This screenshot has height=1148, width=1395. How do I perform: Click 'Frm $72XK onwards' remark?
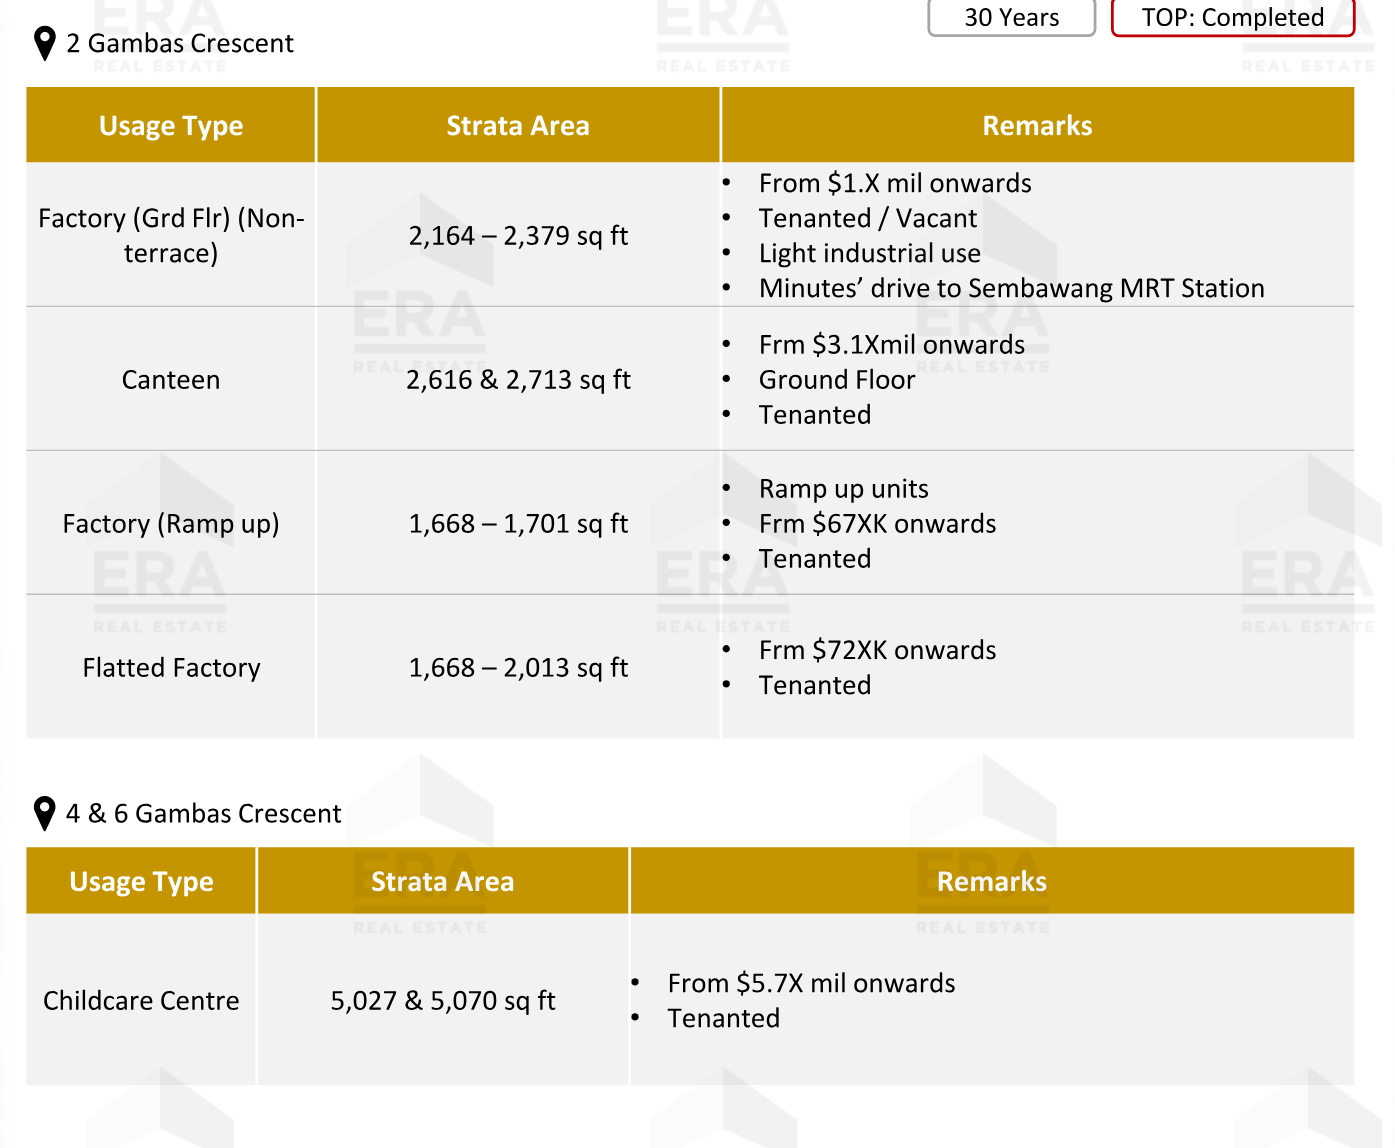[878, 651]
